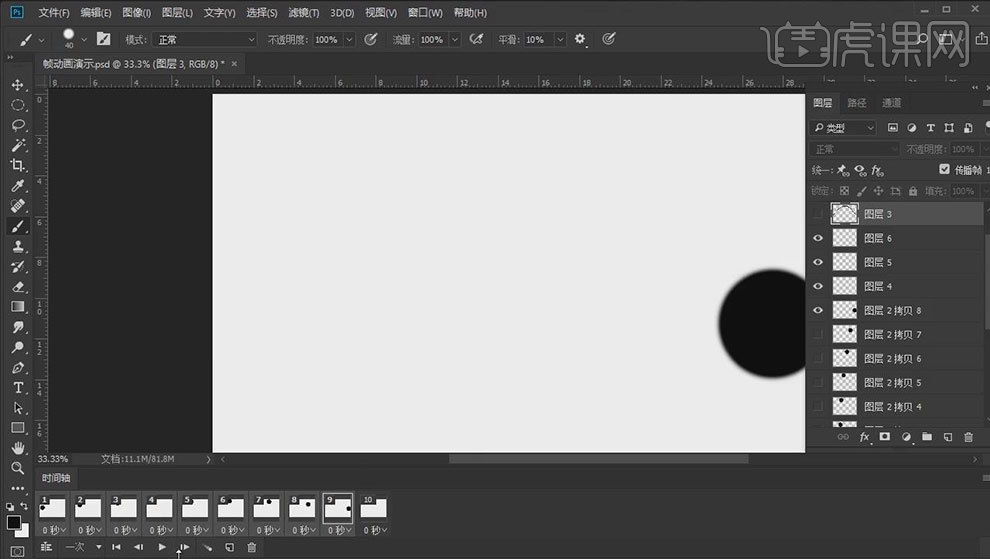
Task: Toggle pressure for opacity button
Action: coord(371,39)
